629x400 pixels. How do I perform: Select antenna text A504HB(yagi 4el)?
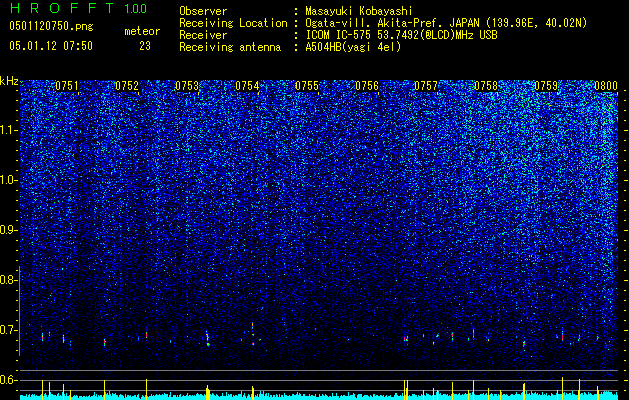[x=353, y=47]
